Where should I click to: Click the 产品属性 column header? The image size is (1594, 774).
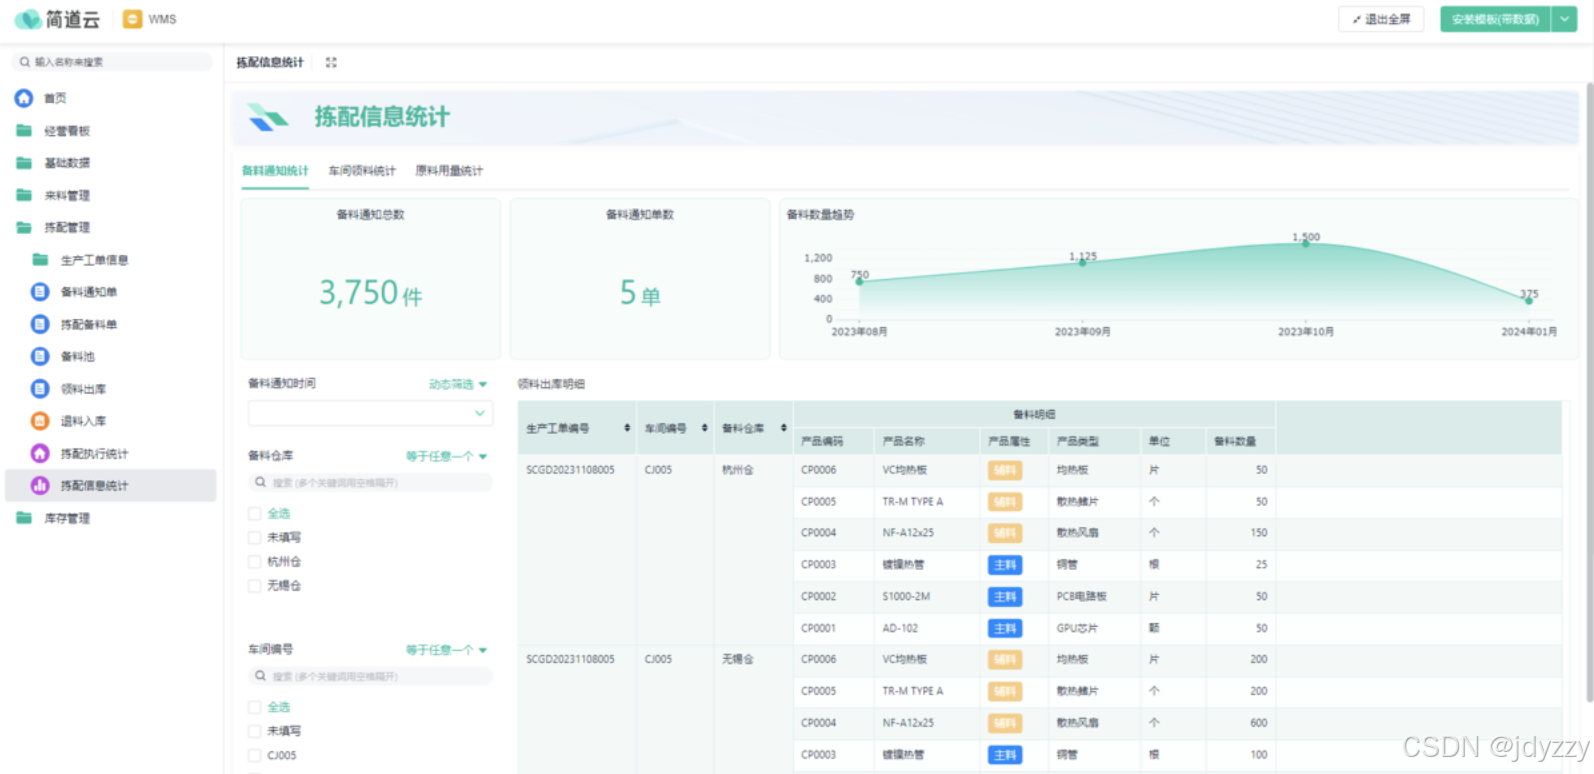pos(1009,441)
